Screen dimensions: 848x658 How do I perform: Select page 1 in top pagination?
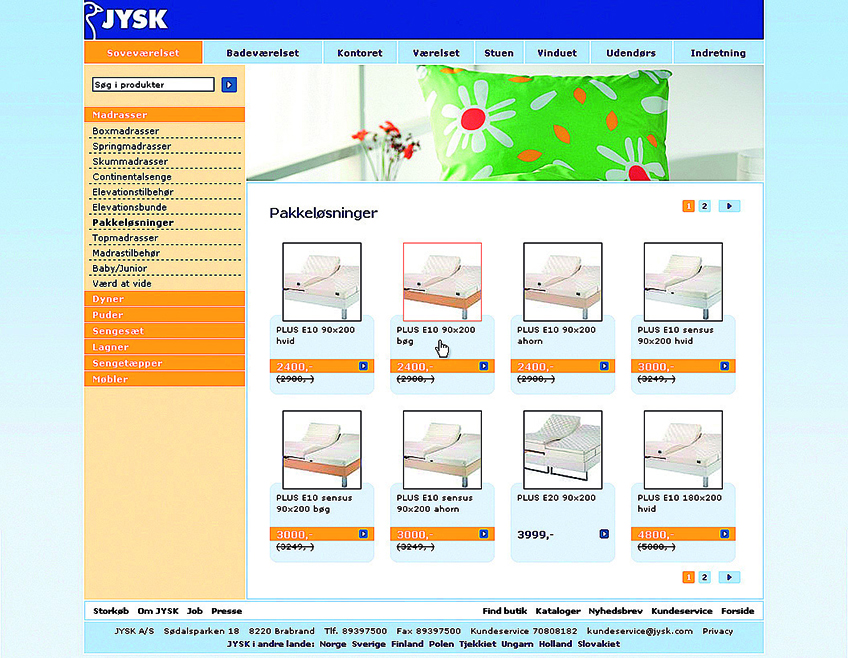click(x=688, y=206)
